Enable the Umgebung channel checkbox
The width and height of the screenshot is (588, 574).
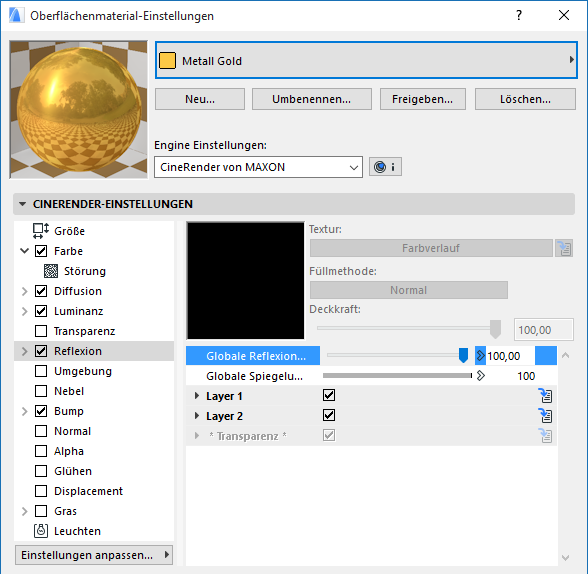(x=41, y=371)
